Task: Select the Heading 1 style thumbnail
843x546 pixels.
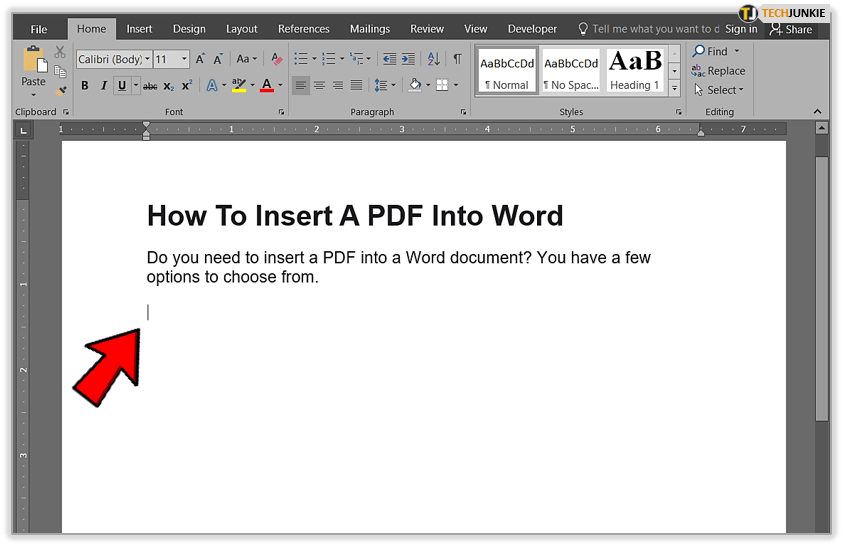Action: click(x=635, y=70)
